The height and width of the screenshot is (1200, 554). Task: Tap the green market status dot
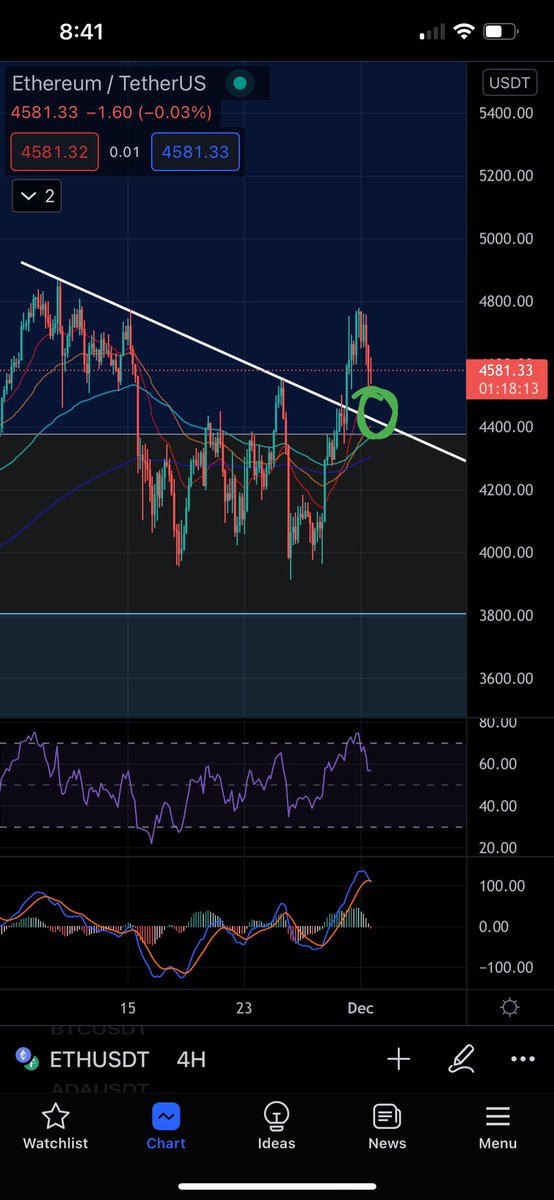[238, 84]
